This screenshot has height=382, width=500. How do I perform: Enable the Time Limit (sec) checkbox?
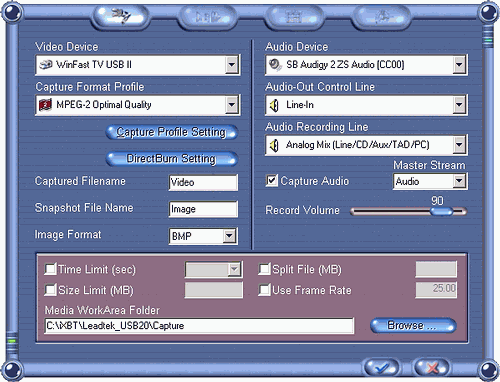(50, 269)
